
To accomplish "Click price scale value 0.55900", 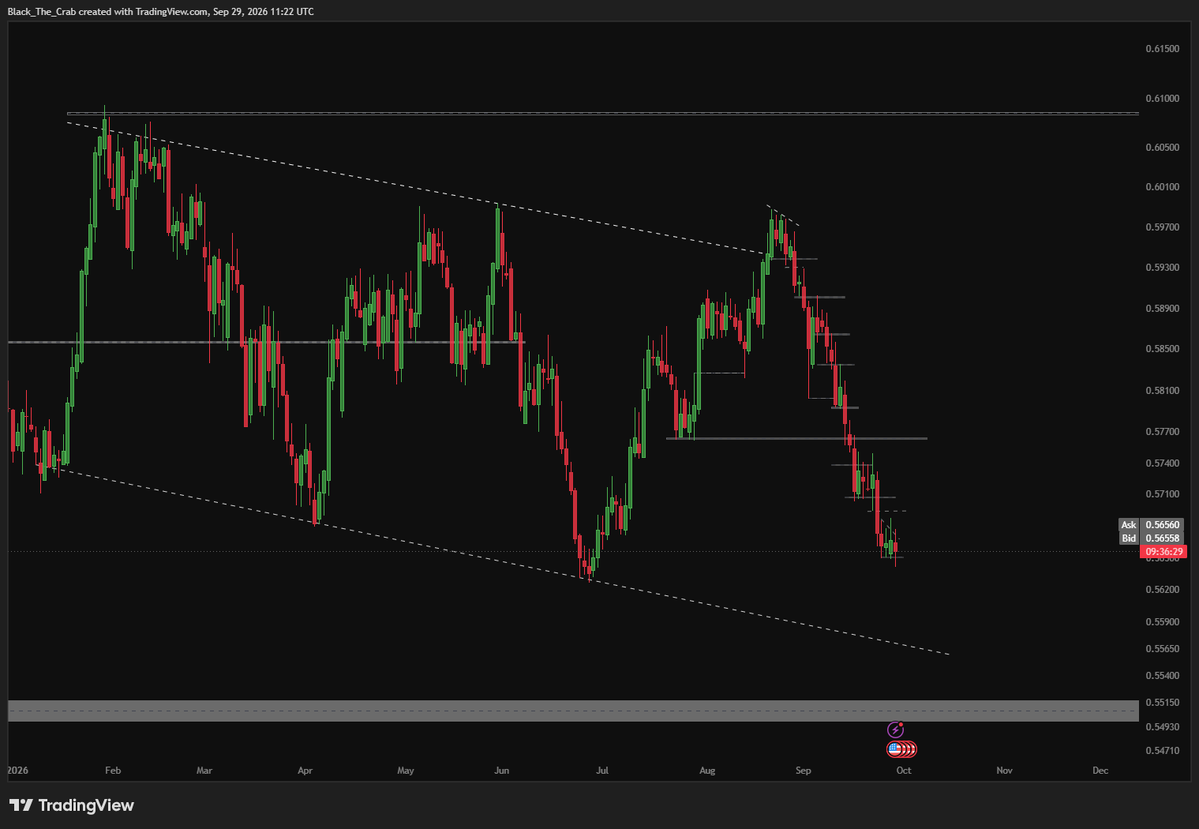I will coord(1162,622).
